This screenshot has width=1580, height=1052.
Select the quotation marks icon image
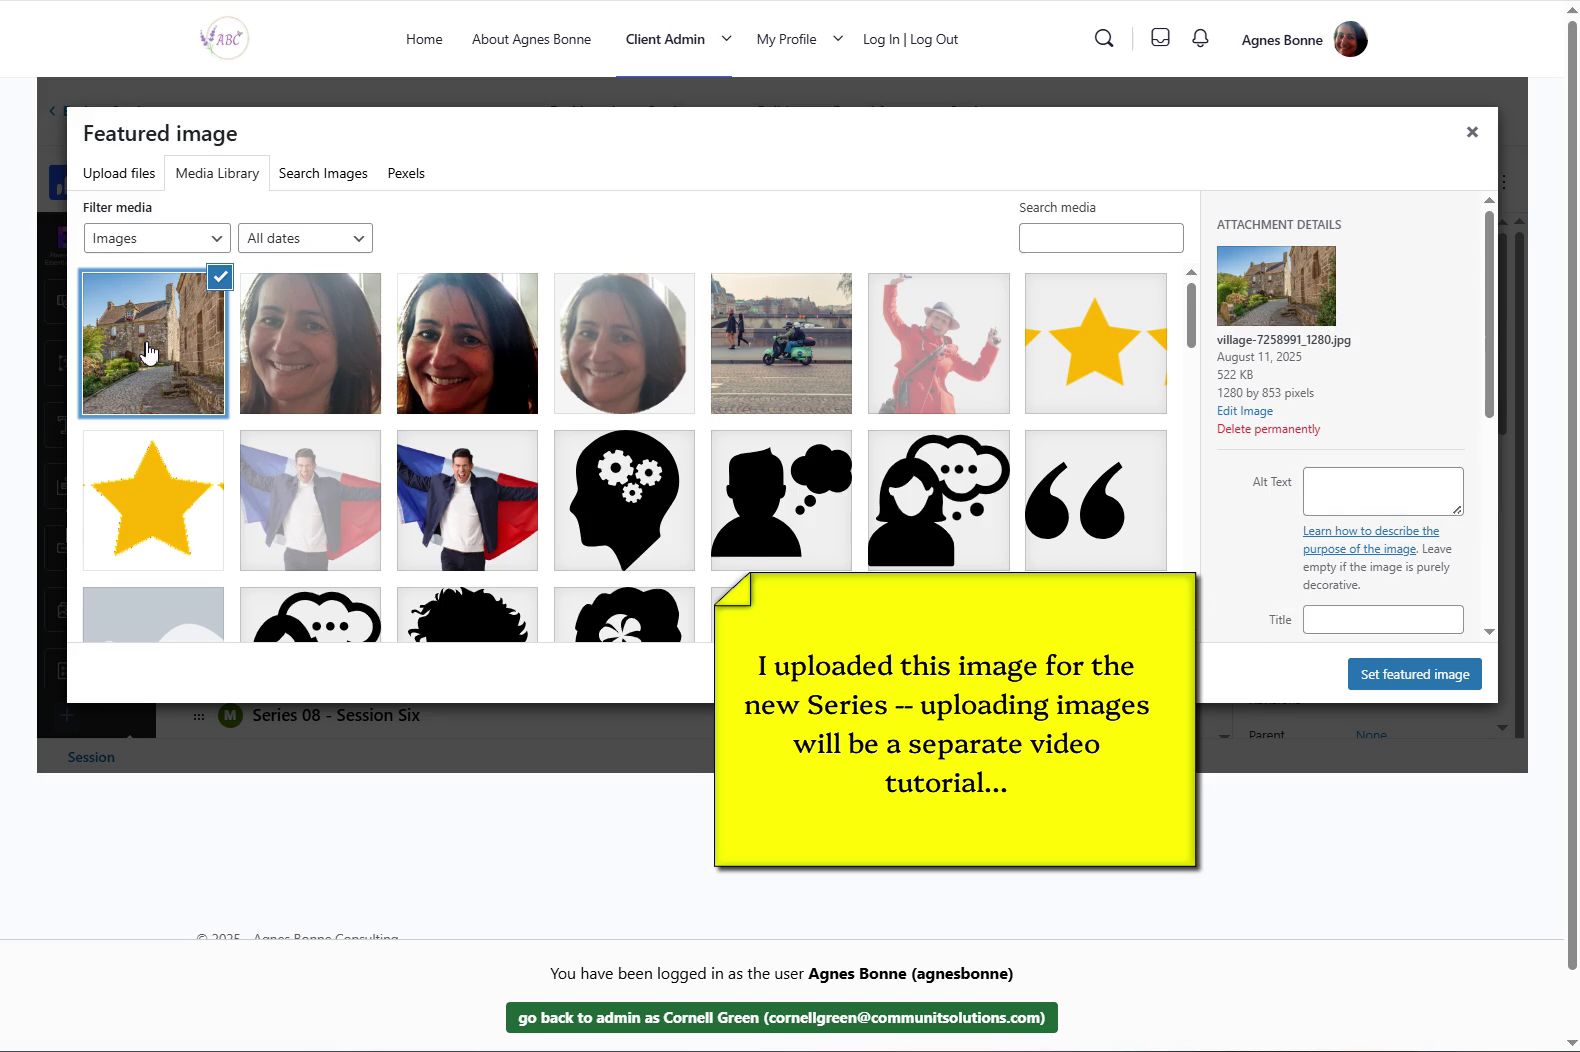click(x=1095, y=500)
